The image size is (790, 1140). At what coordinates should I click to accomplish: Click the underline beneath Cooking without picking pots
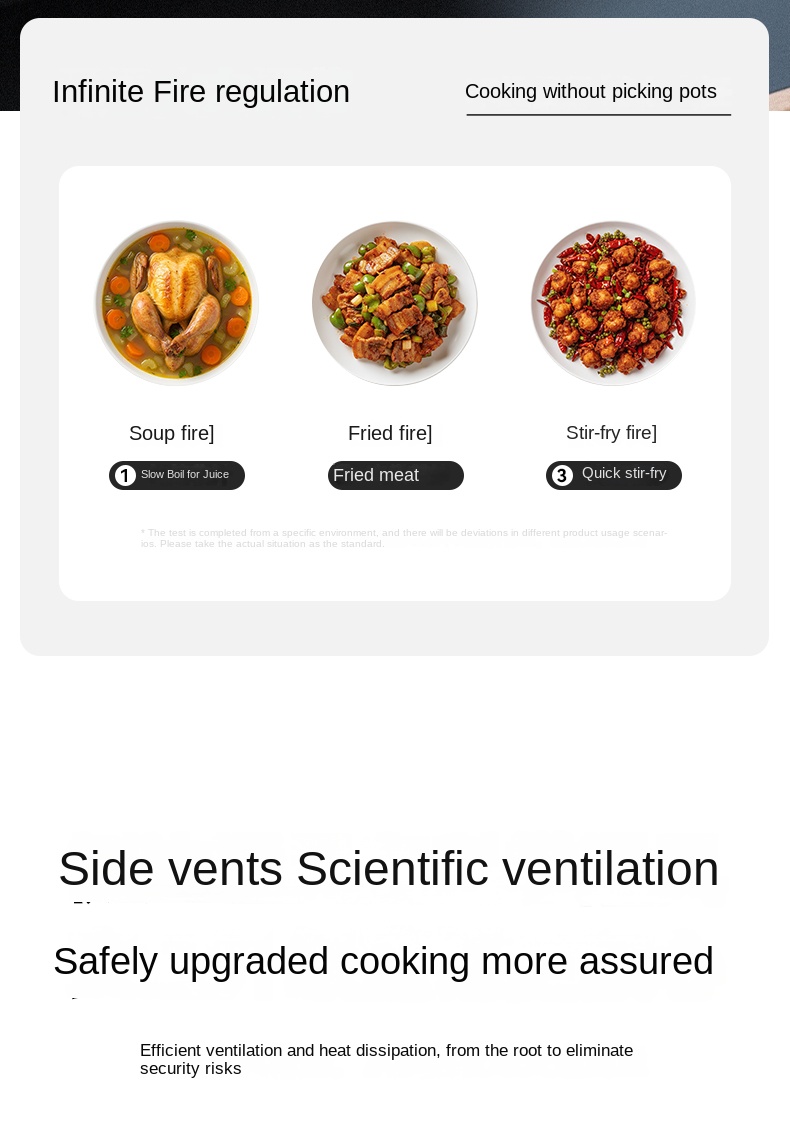coord(598,115)
